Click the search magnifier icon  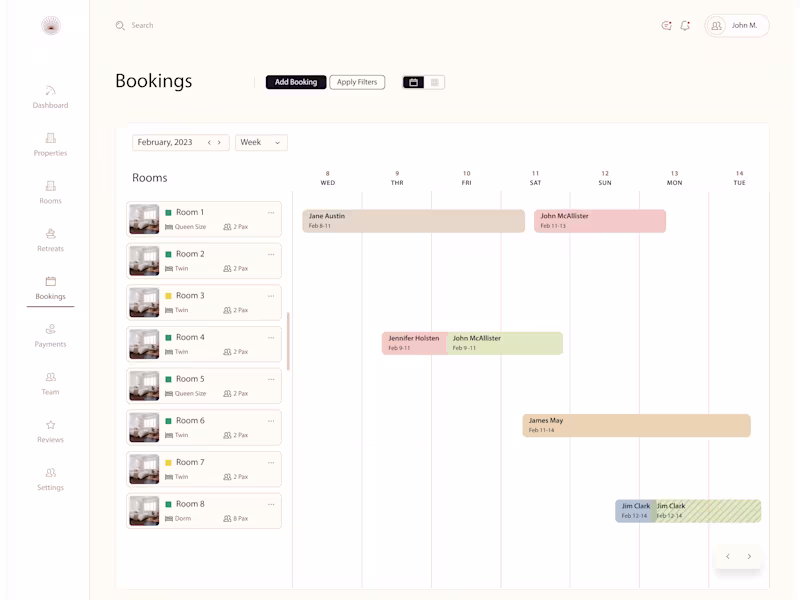click(120, 26)
